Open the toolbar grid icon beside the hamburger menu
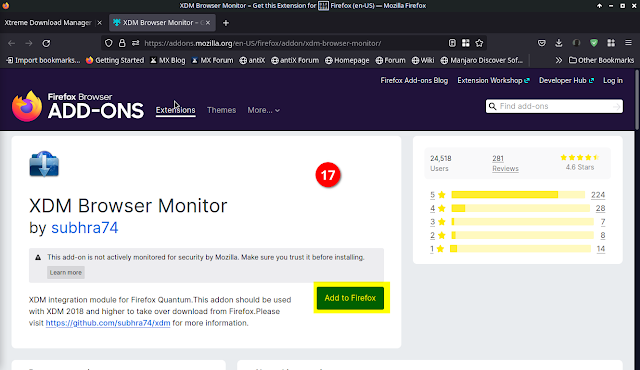The height and width of the screenshot is (370, 640). click(611, 43)
